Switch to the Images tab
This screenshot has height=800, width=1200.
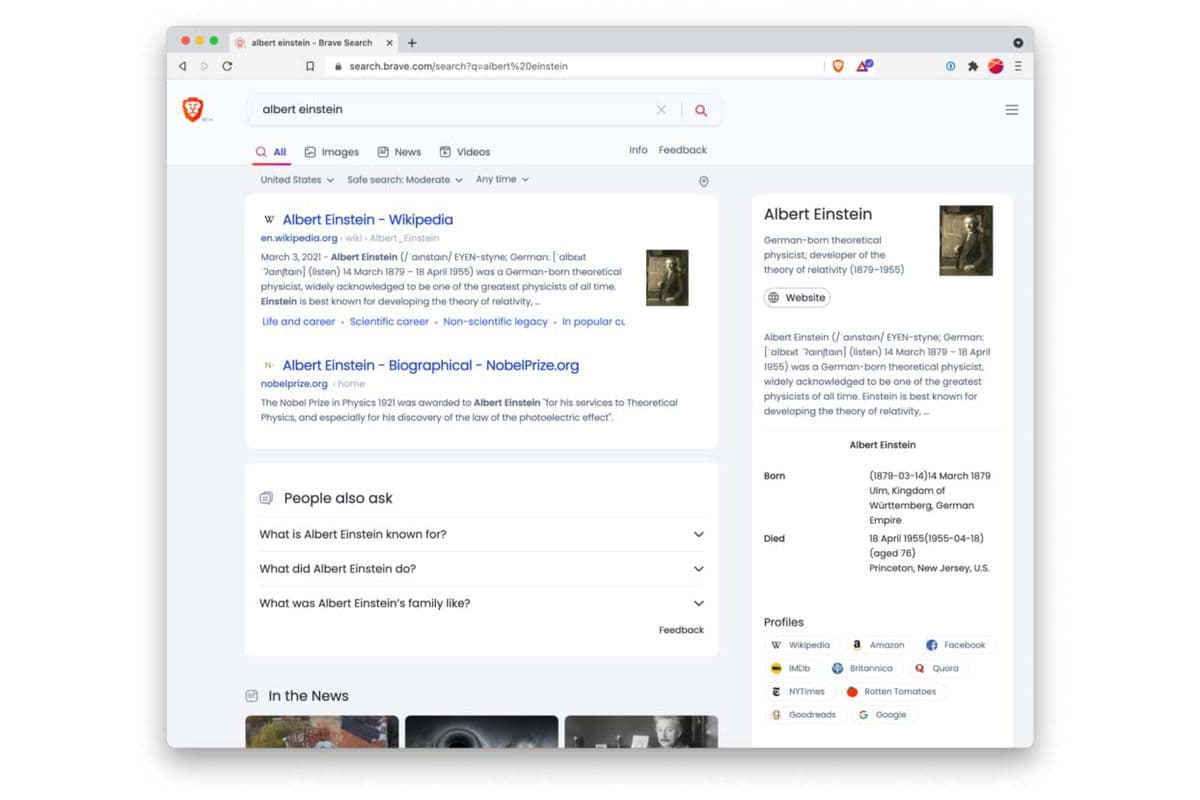click(332, 152)
